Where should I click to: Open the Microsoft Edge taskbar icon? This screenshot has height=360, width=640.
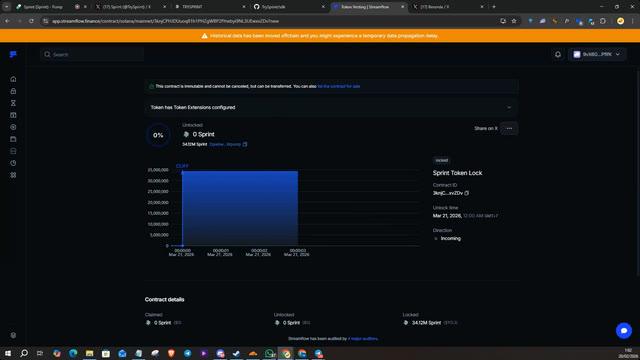click(73, 353)
